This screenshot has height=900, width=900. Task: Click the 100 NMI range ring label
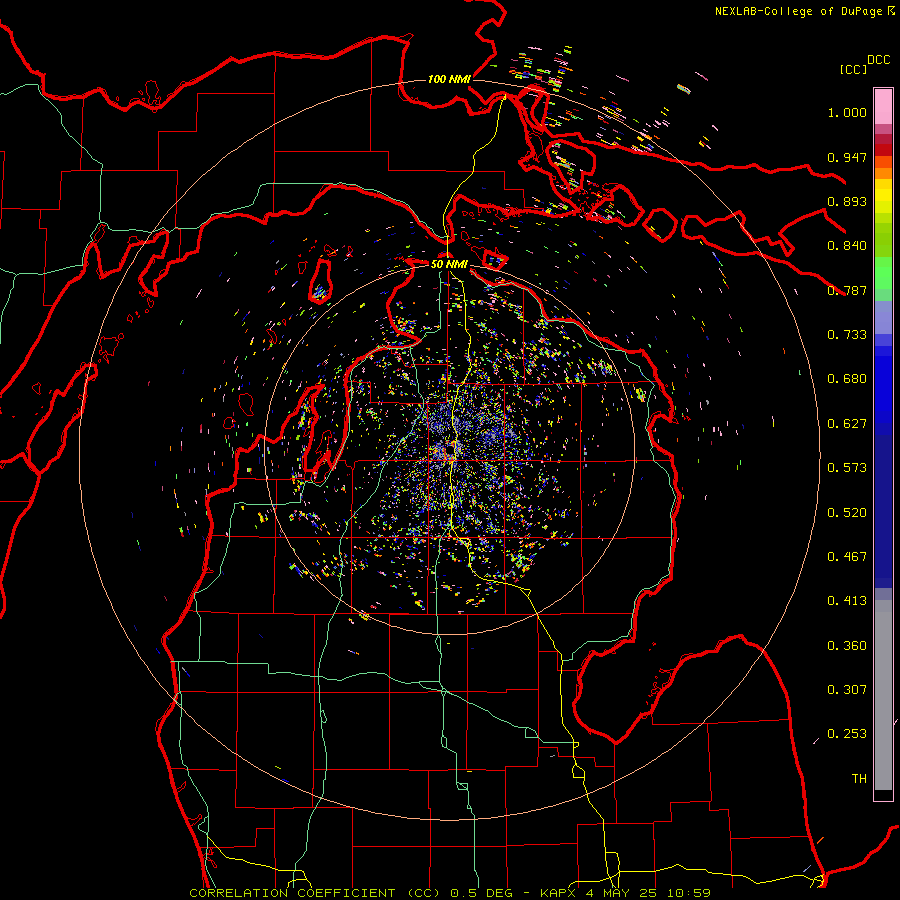[449, 79]
